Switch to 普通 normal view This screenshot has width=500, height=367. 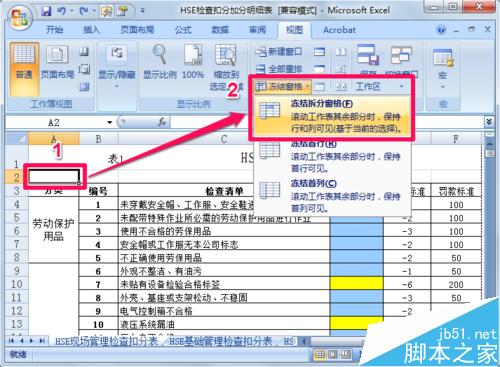click(x=24, y=68)
